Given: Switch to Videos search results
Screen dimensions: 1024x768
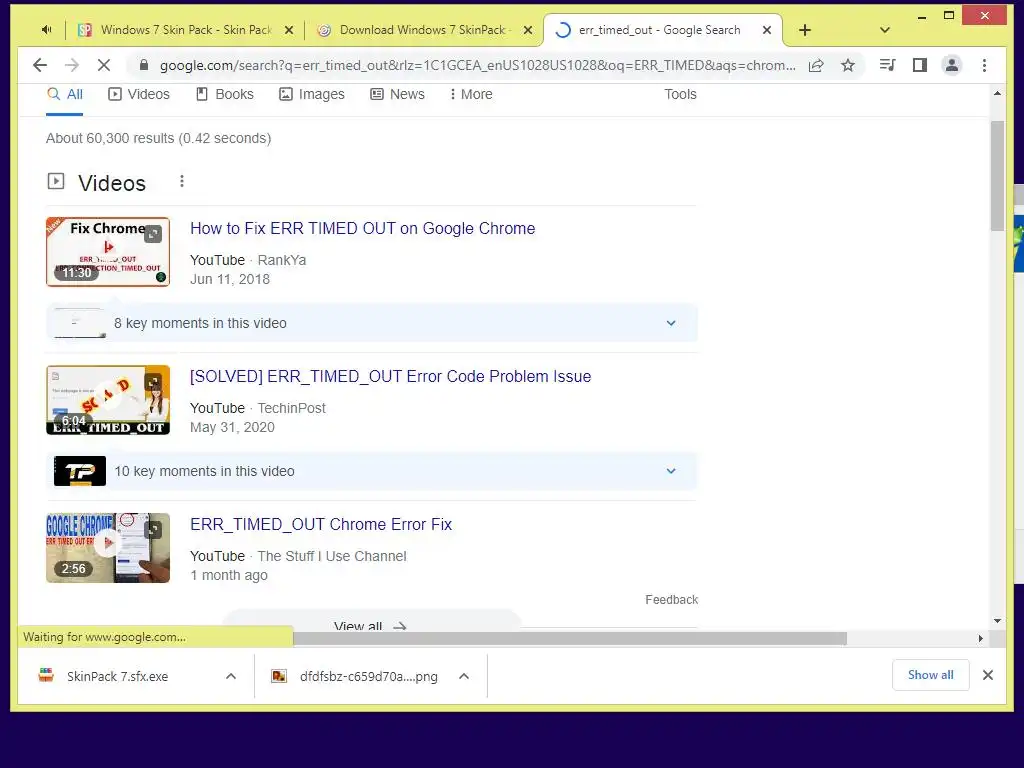Looking at the screenshot, I should (x=138, y=95).
